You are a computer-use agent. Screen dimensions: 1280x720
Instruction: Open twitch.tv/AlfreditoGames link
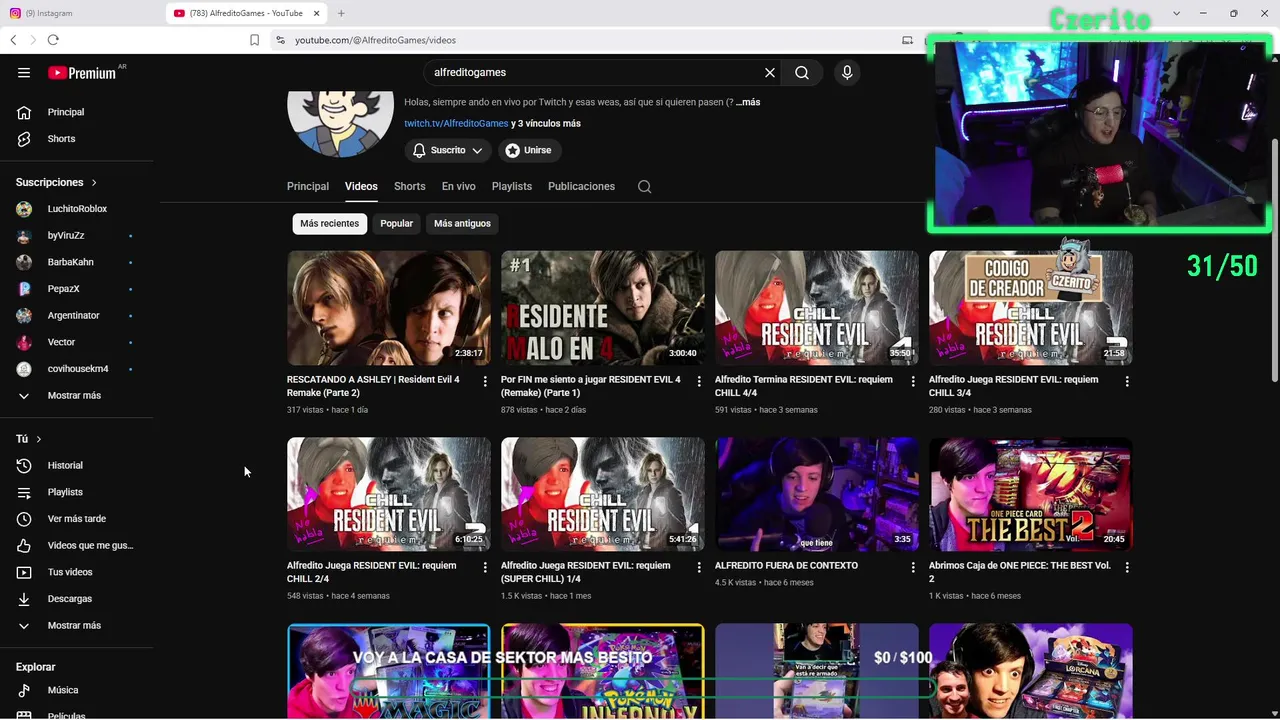456,124
